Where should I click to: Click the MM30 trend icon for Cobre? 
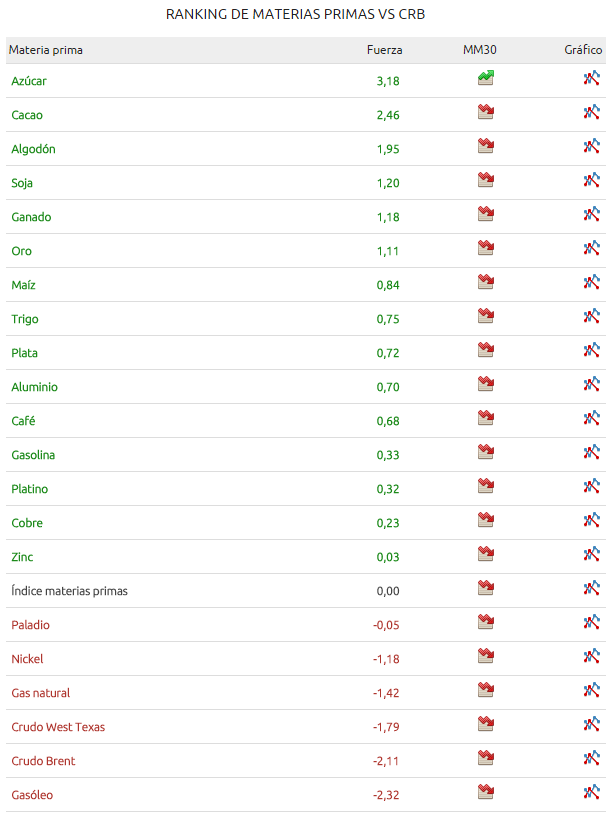pyautogui.click(x=486, y=520)
